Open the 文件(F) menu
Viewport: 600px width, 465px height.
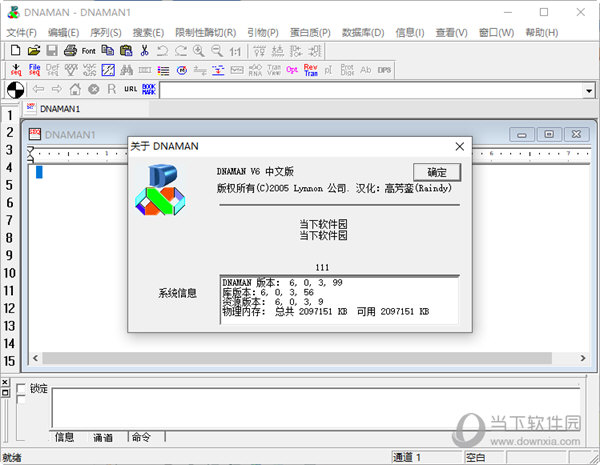pyautogui.click(x=21, y=33)
